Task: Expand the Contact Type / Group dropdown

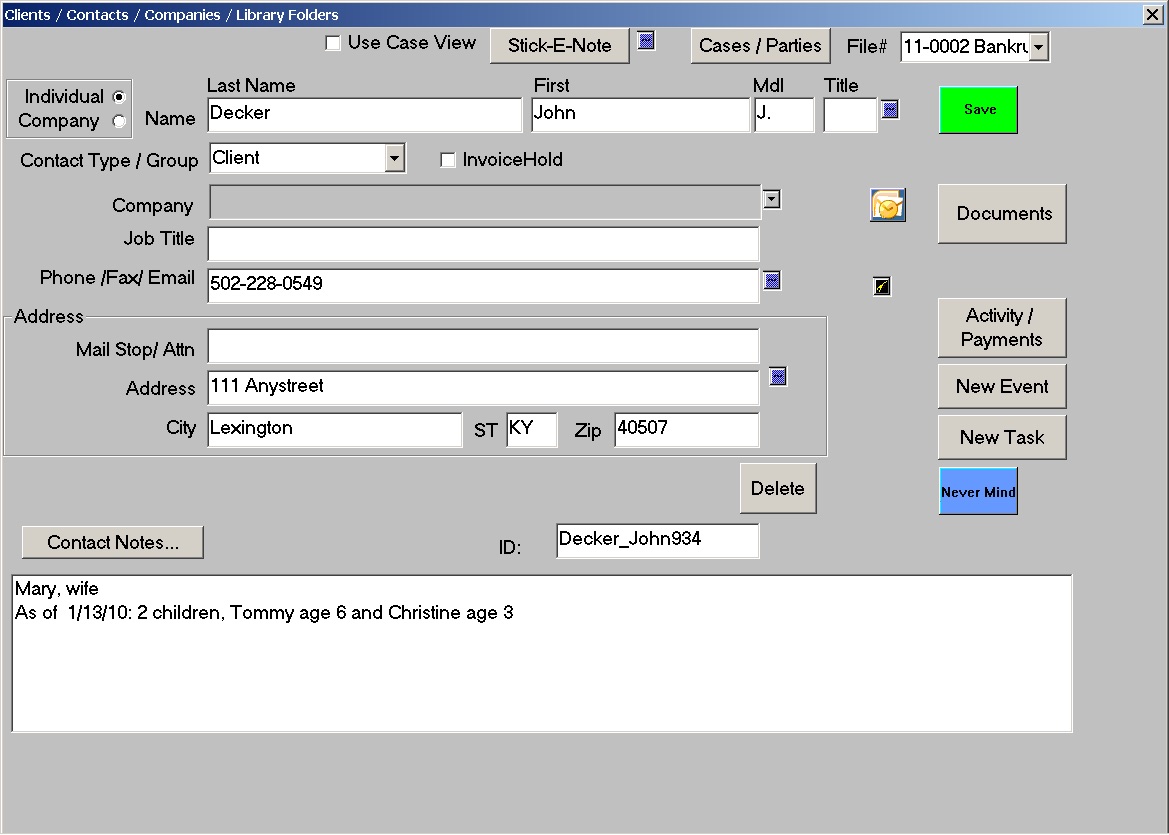Action: 395,158
